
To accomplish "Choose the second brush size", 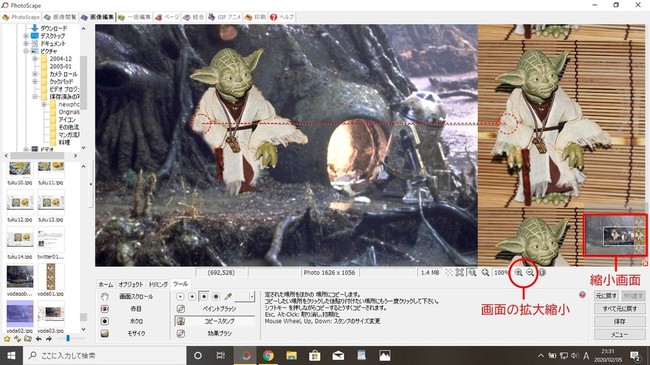I will pyautogui.click(x=192, y=297).
